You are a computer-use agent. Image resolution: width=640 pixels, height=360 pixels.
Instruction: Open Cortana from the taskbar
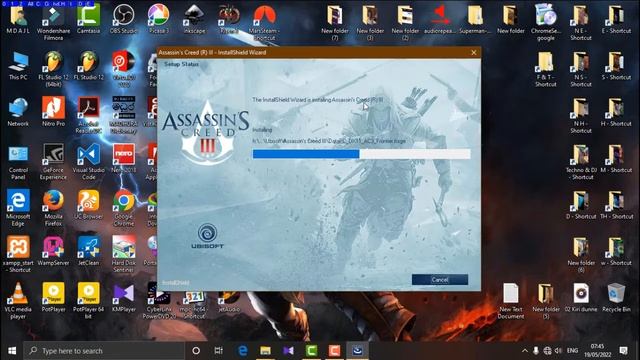click(196, 351)
